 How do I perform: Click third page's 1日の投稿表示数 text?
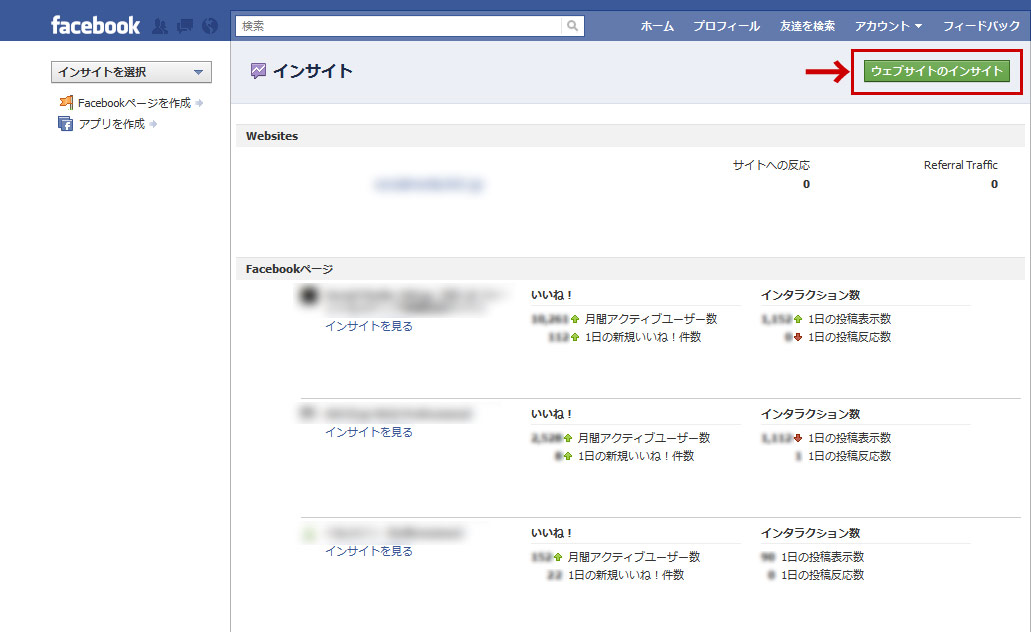click(x=823, y=557)
